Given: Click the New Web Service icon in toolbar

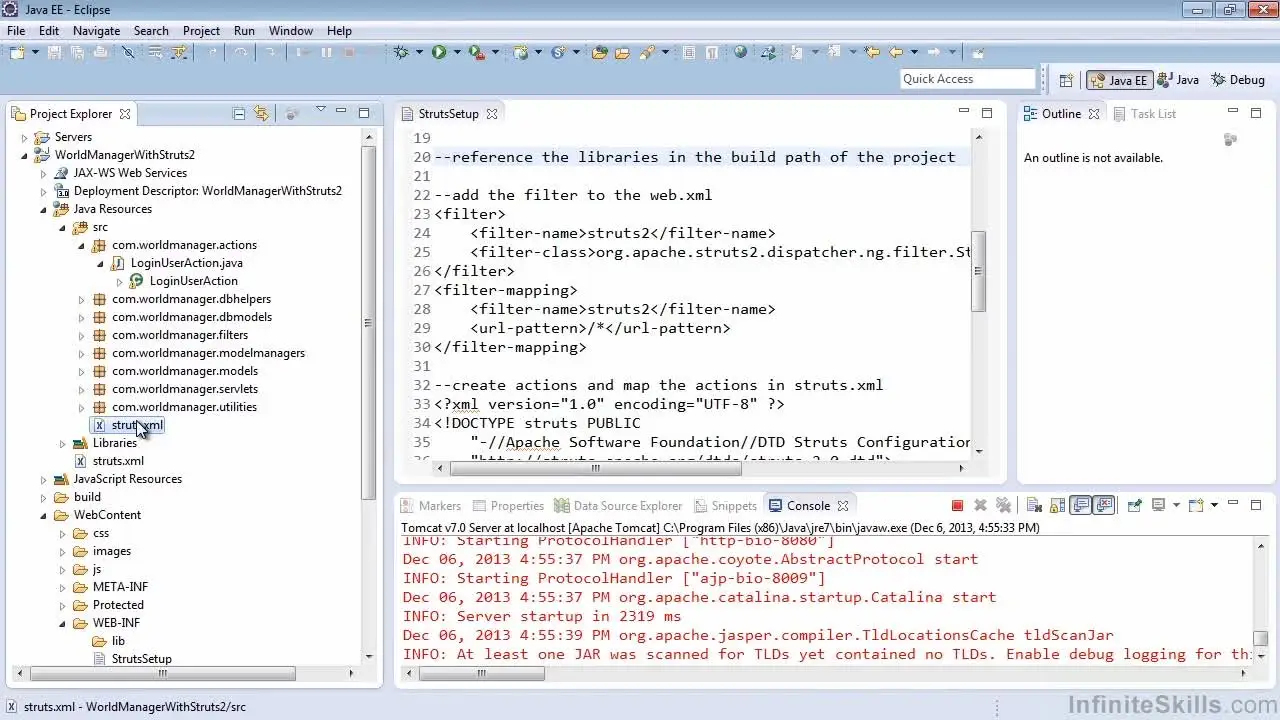Looking at the screenshot, I should 558,52.
